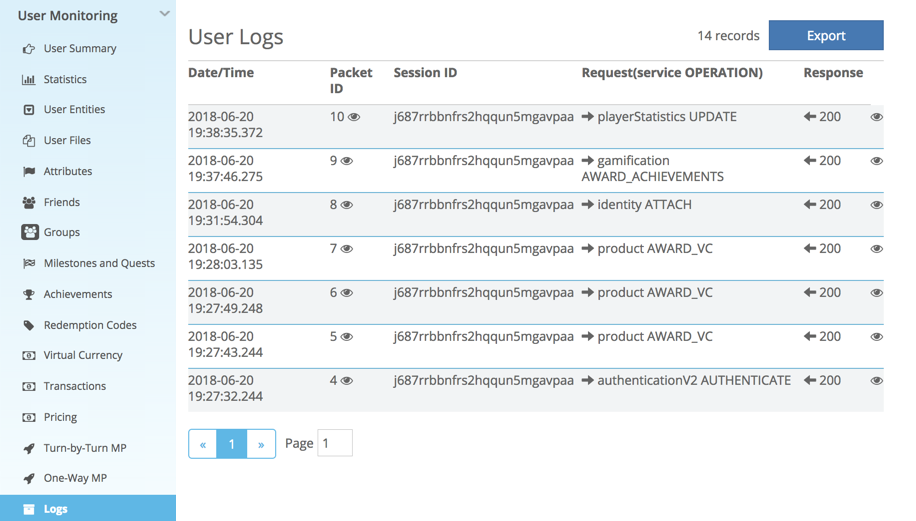View packet 4 details eye icon
The height and width of the screenshot is (521, 916).
(347, 381)
